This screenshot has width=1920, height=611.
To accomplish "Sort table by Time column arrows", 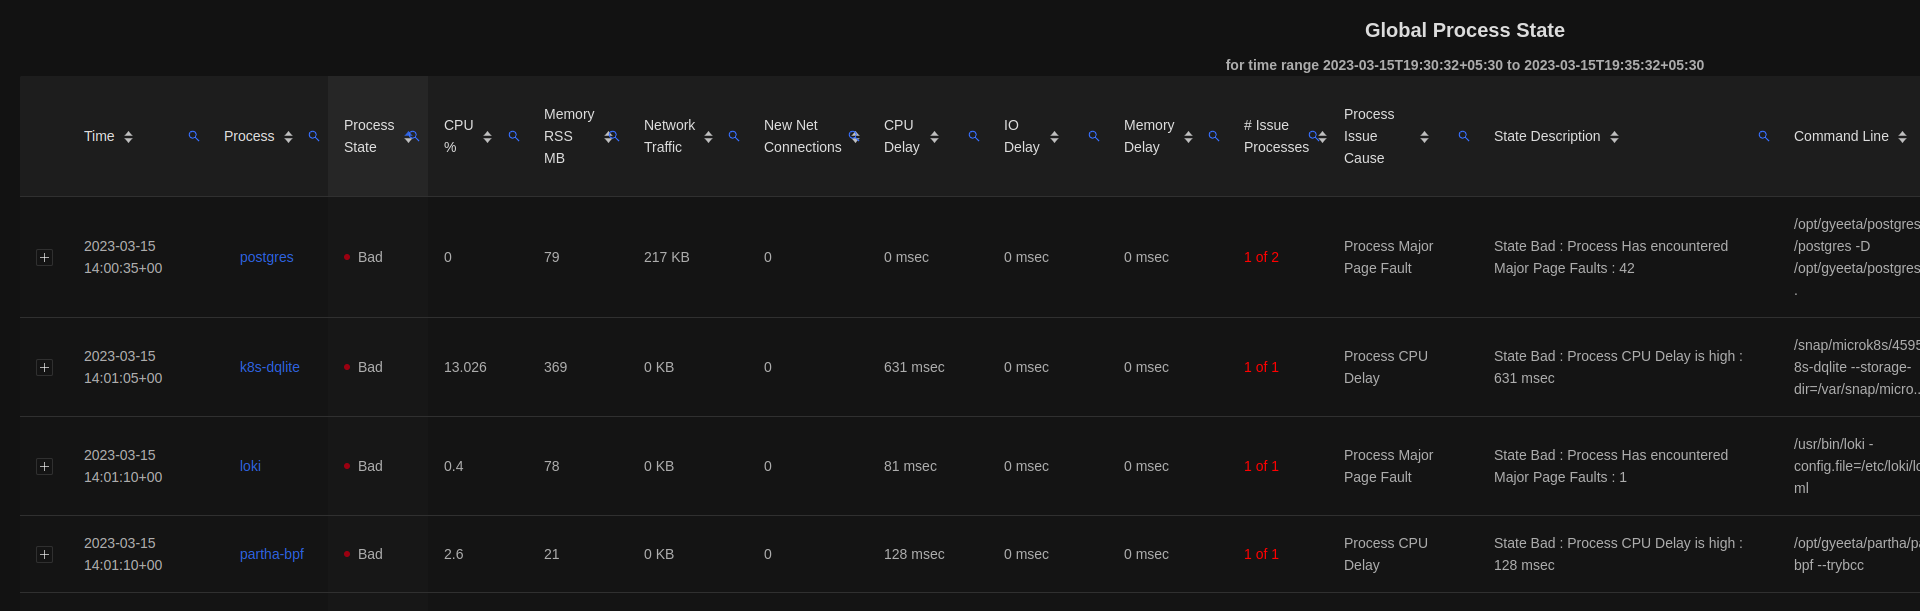I will (128, 137).
